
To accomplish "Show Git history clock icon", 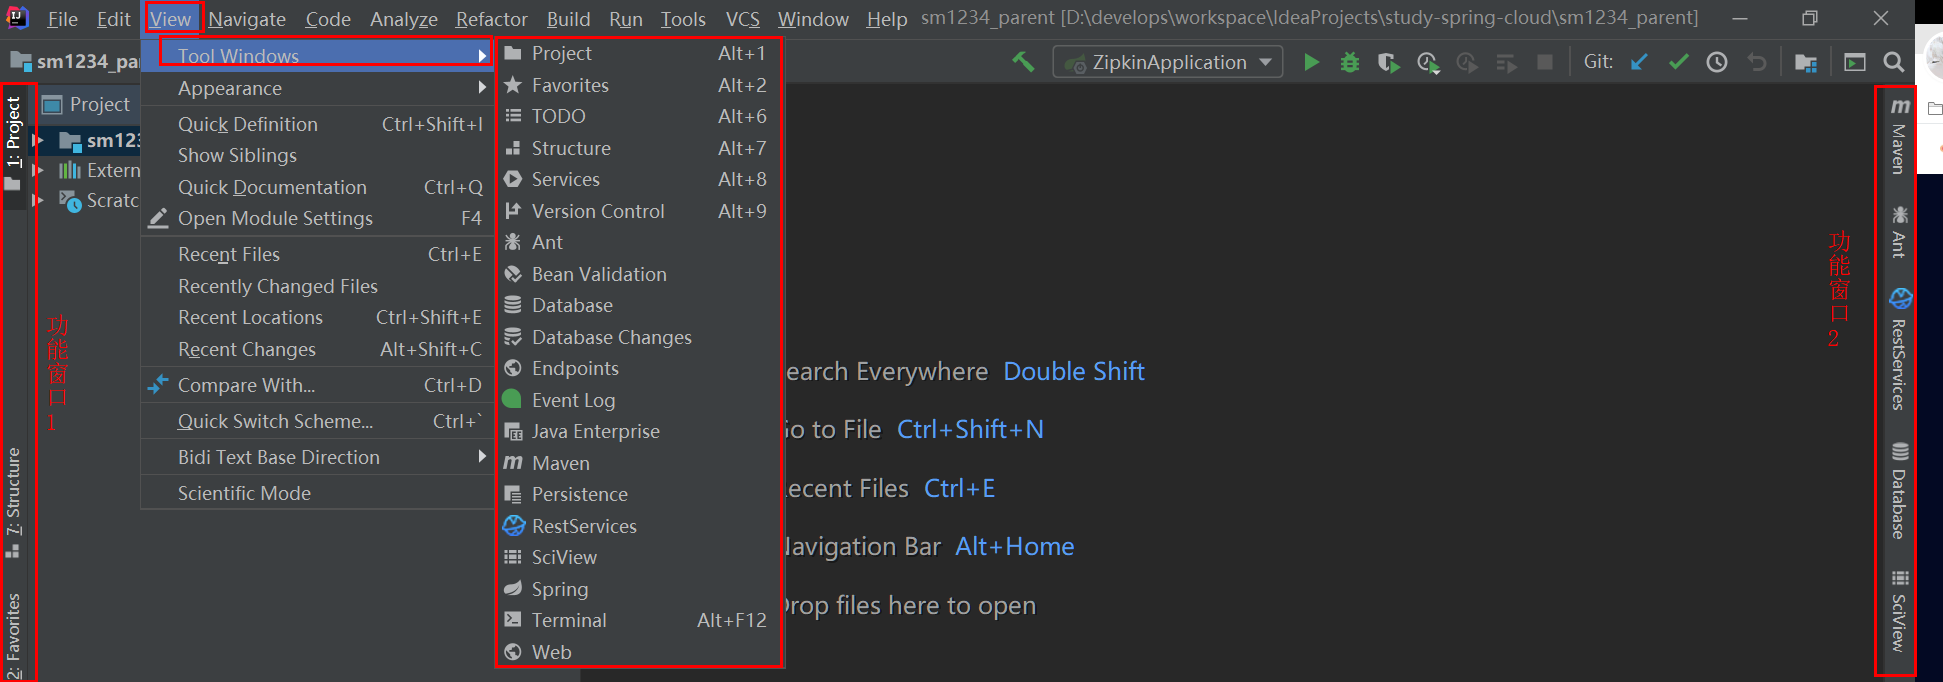I will pos(1717,62).
